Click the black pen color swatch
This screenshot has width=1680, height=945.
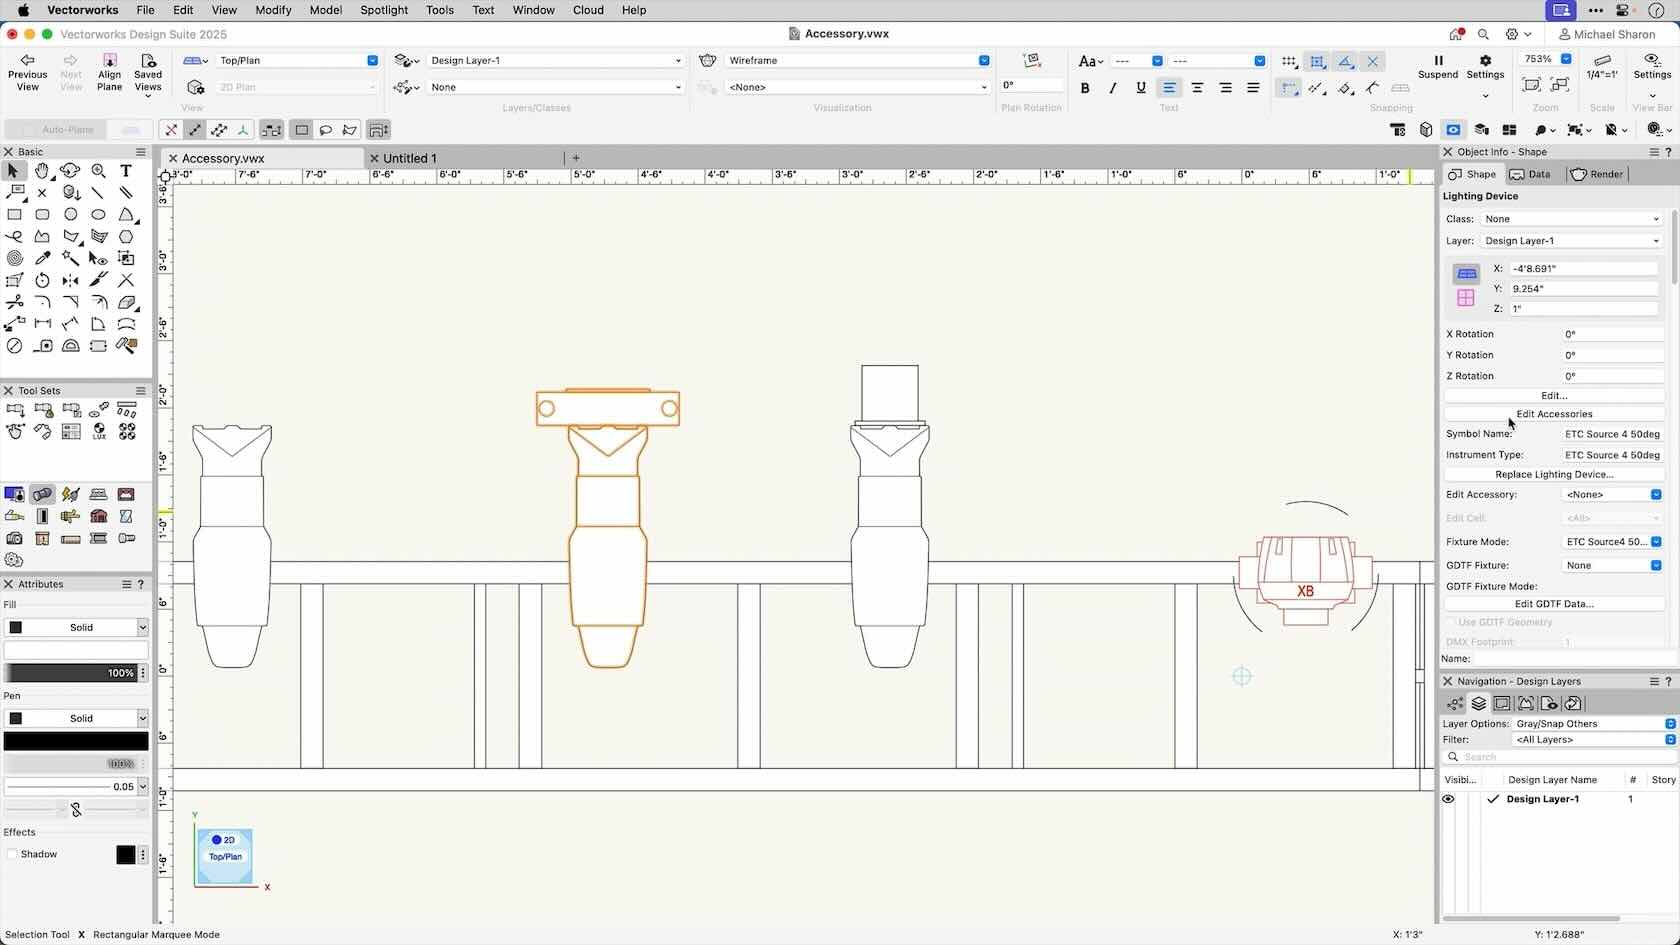[76, 741]
